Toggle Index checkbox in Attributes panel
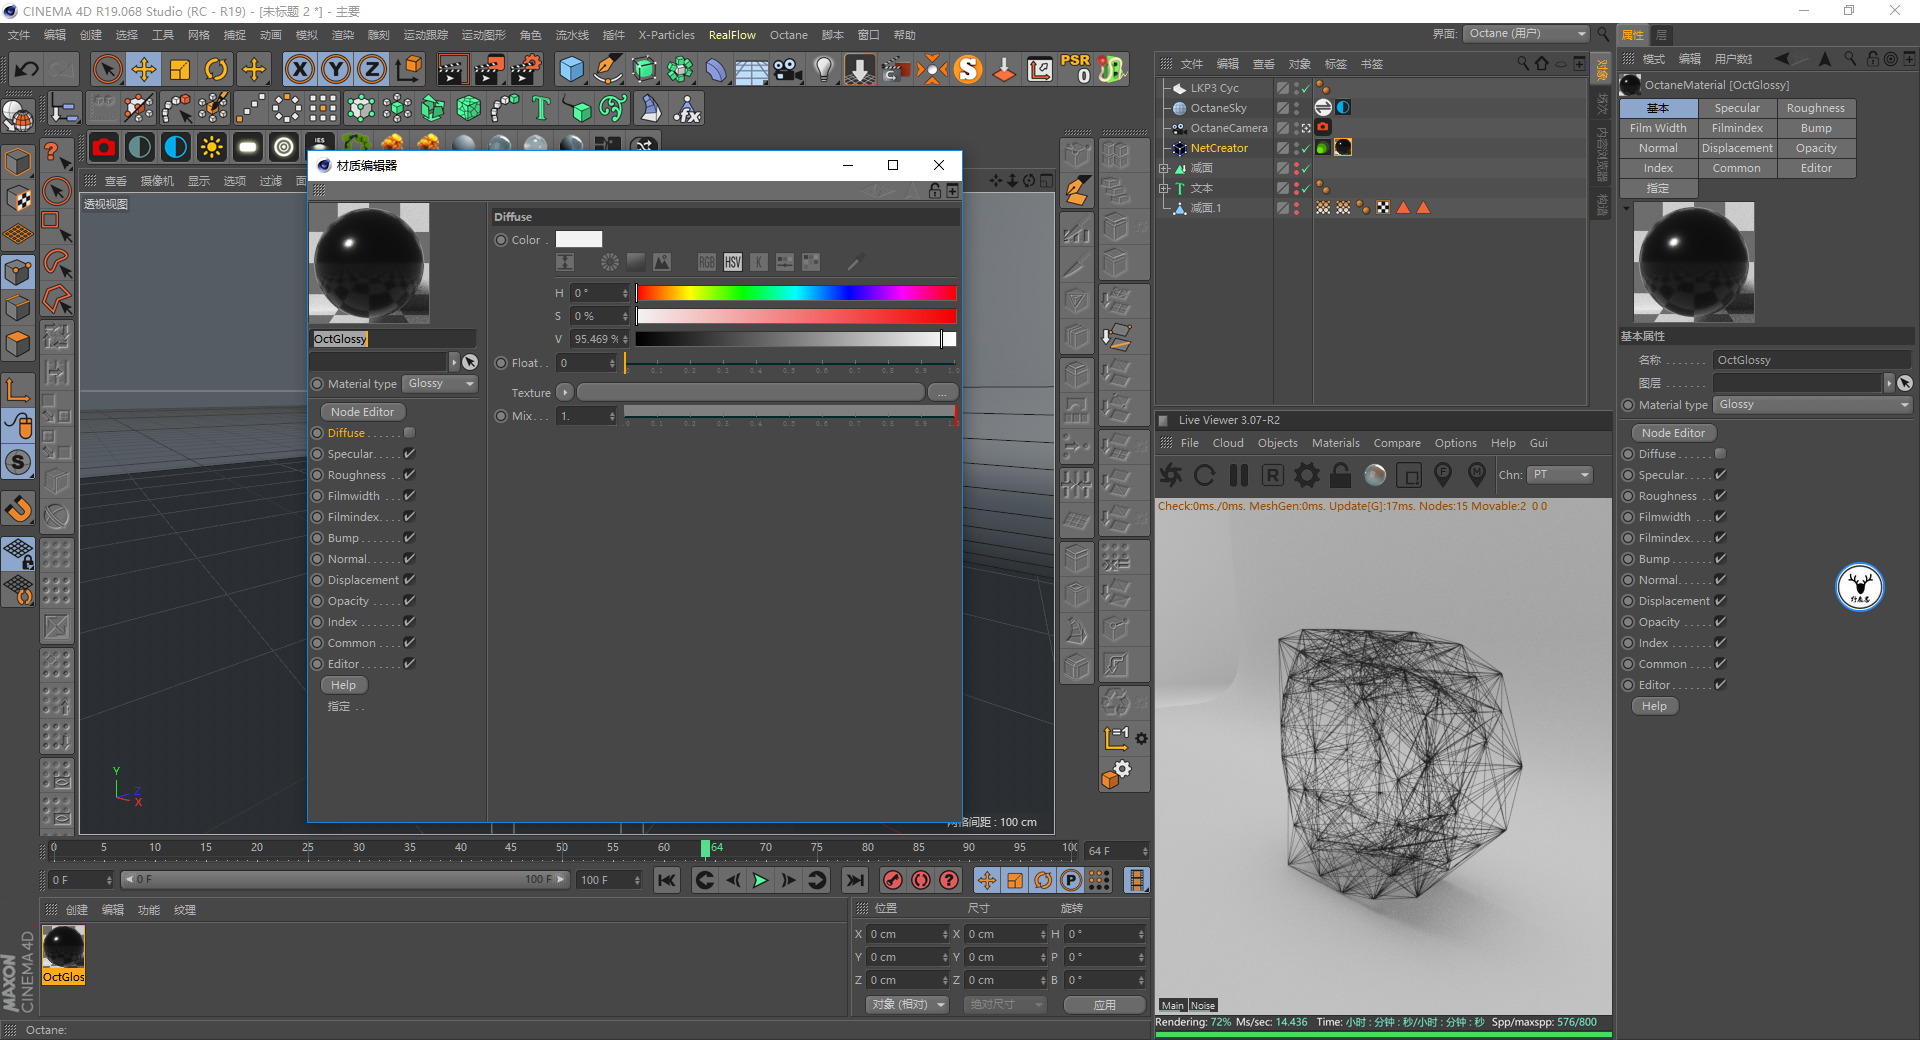Screen dimensions: 1920x1040 point(1720,643)
